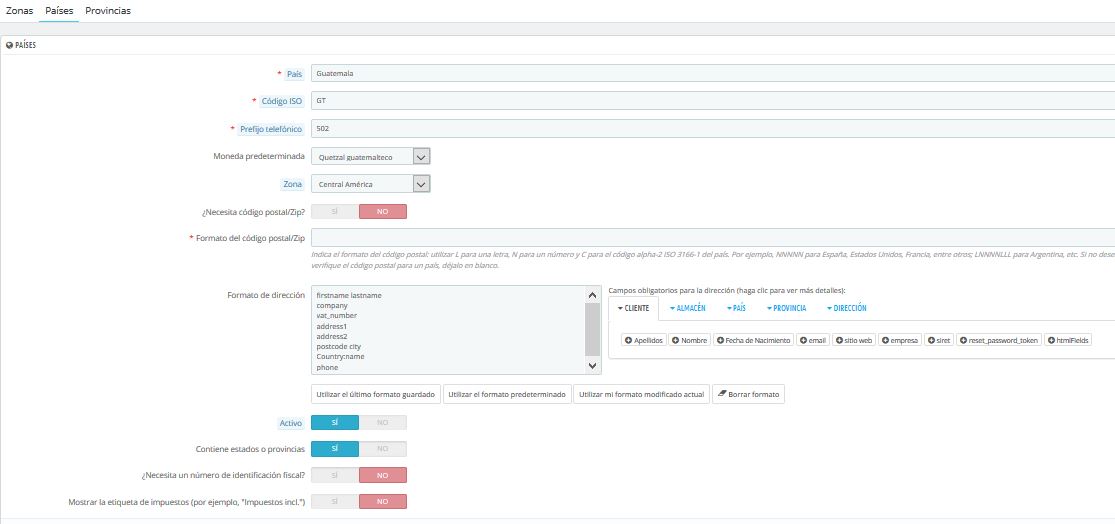Switch to the Zonas tab
1115x524 pixels.
pyautogui.click(x=19, y=11)
